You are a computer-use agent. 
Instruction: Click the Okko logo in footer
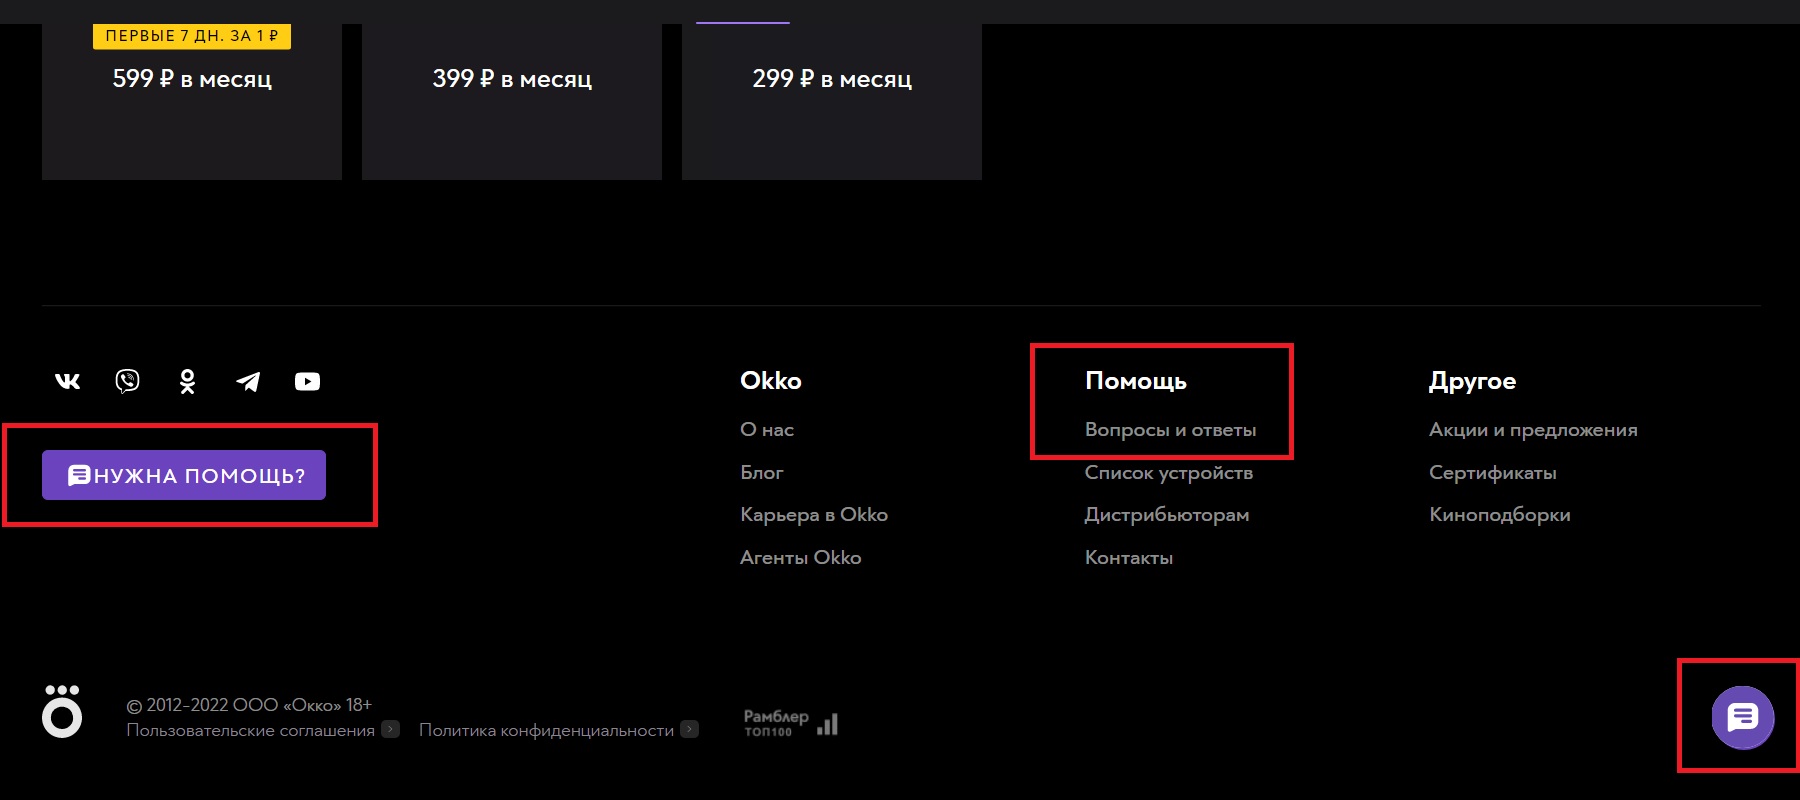(62, 711)
